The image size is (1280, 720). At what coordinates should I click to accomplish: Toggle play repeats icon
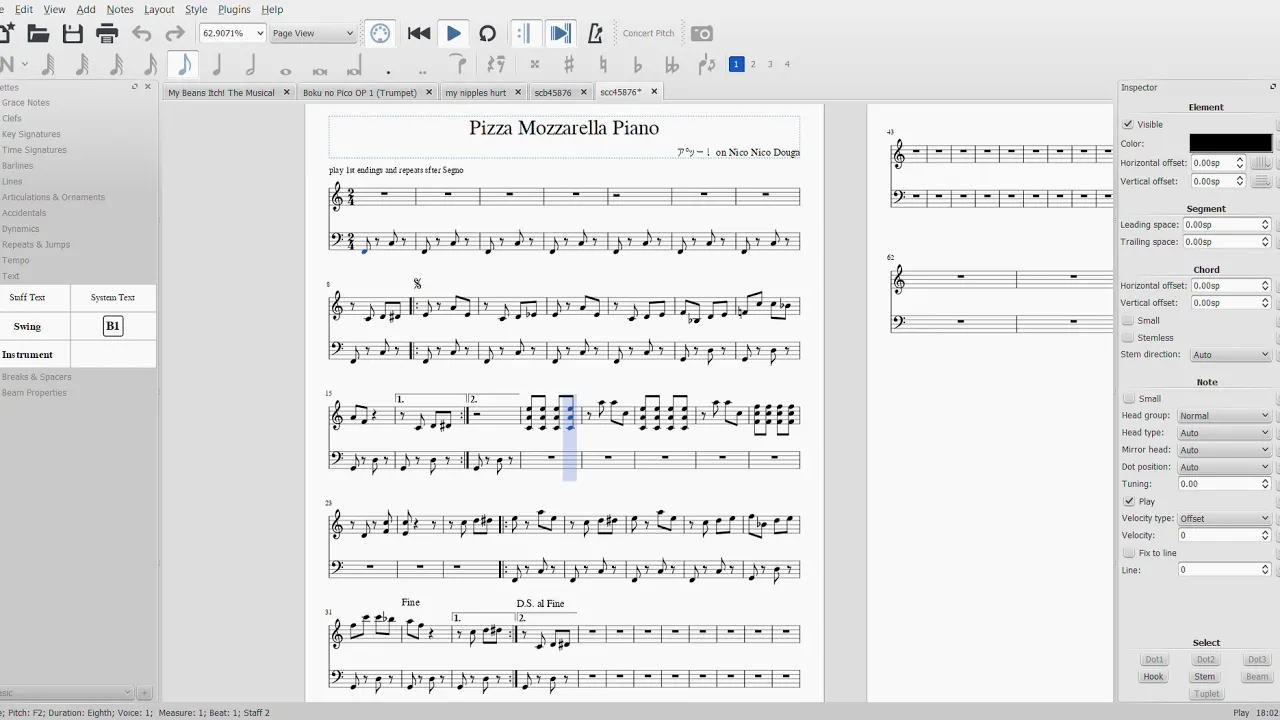tap(523, 33)
